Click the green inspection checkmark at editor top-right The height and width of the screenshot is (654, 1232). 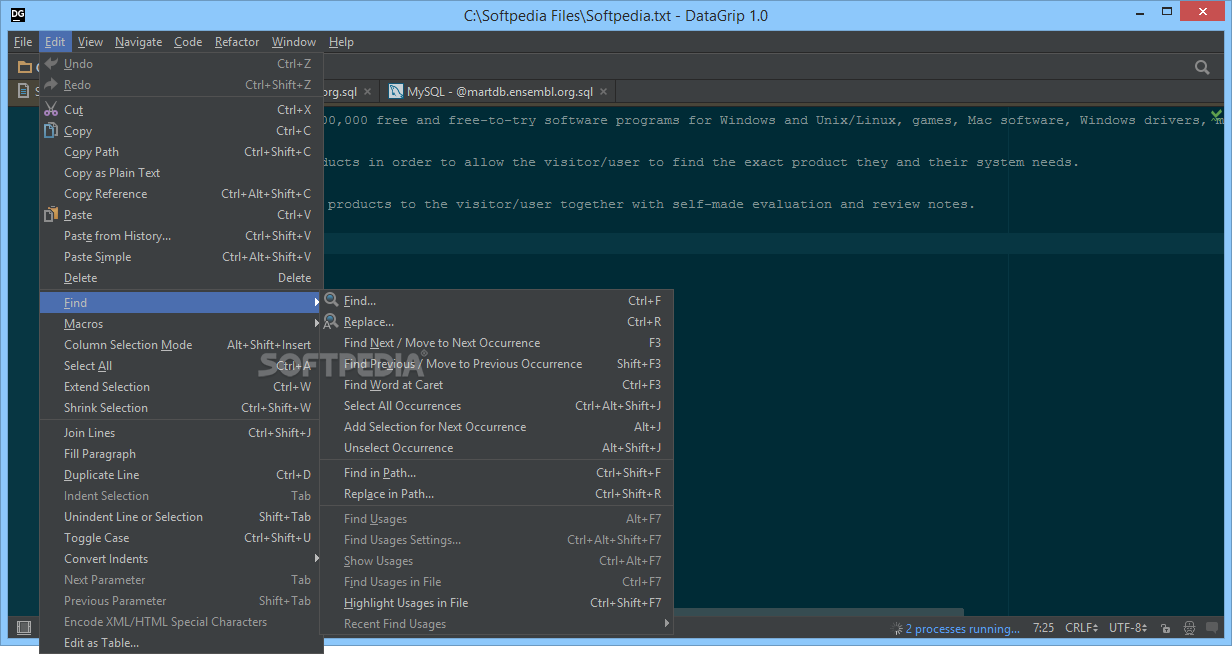coord(1216,116)
